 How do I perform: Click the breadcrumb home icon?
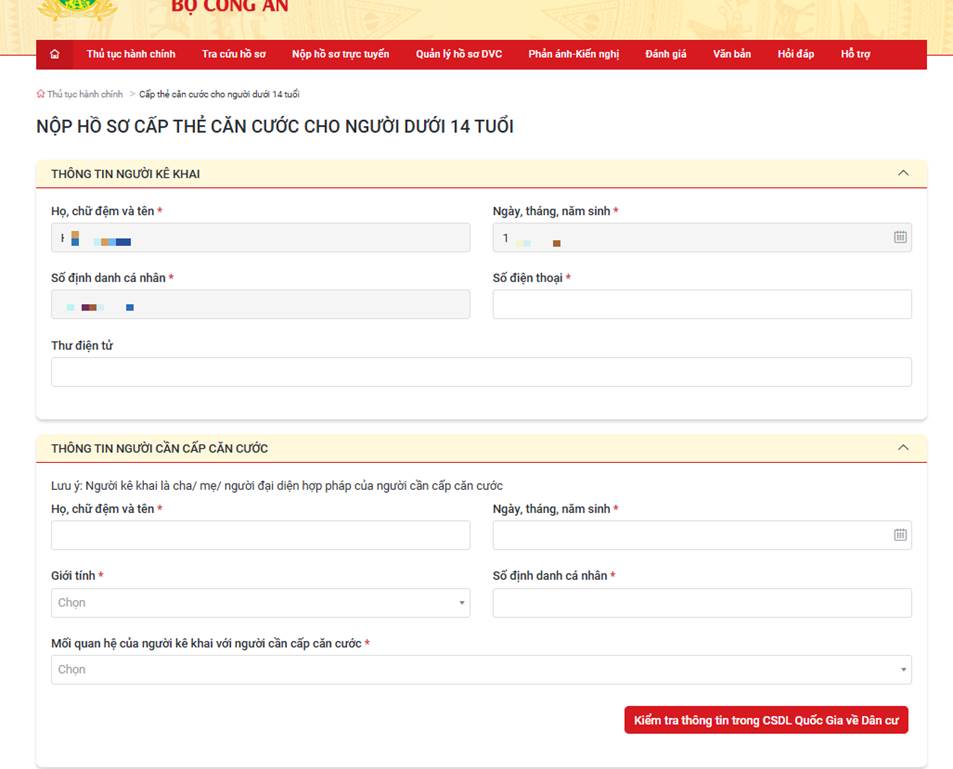point(41,94)
